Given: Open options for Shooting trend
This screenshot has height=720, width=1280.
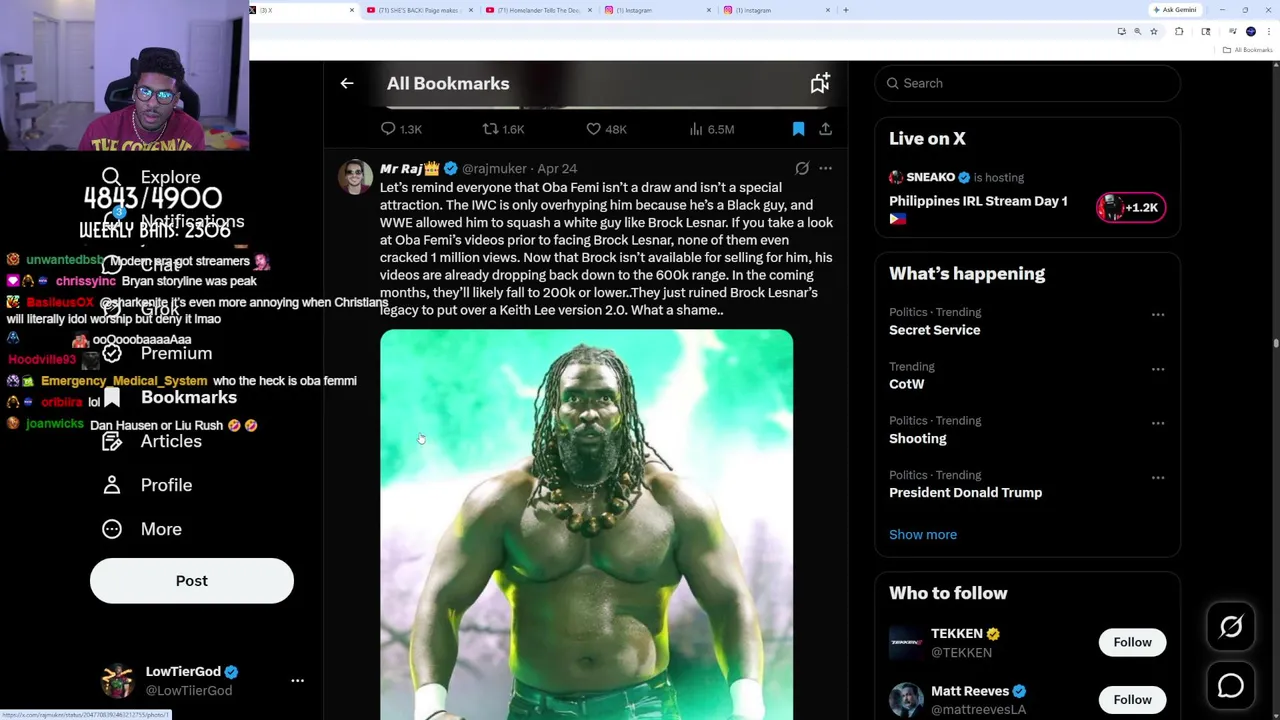Looking at the screenshot, I should [1157, 423].
